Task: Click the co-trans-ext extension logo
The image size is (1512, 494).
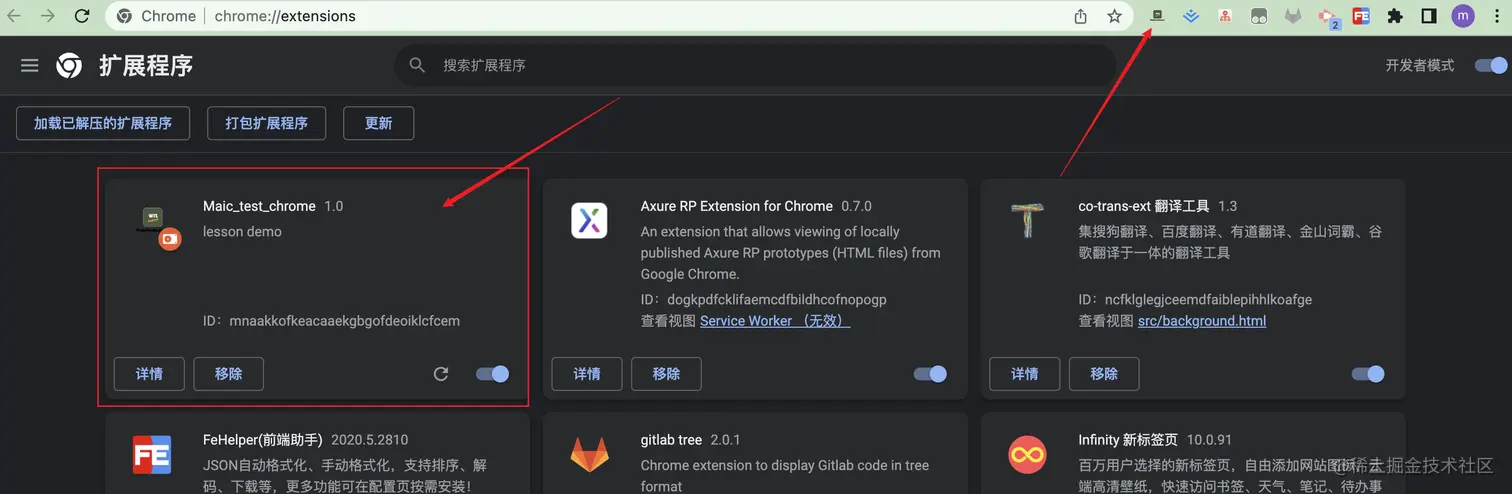Action: 1027,220
